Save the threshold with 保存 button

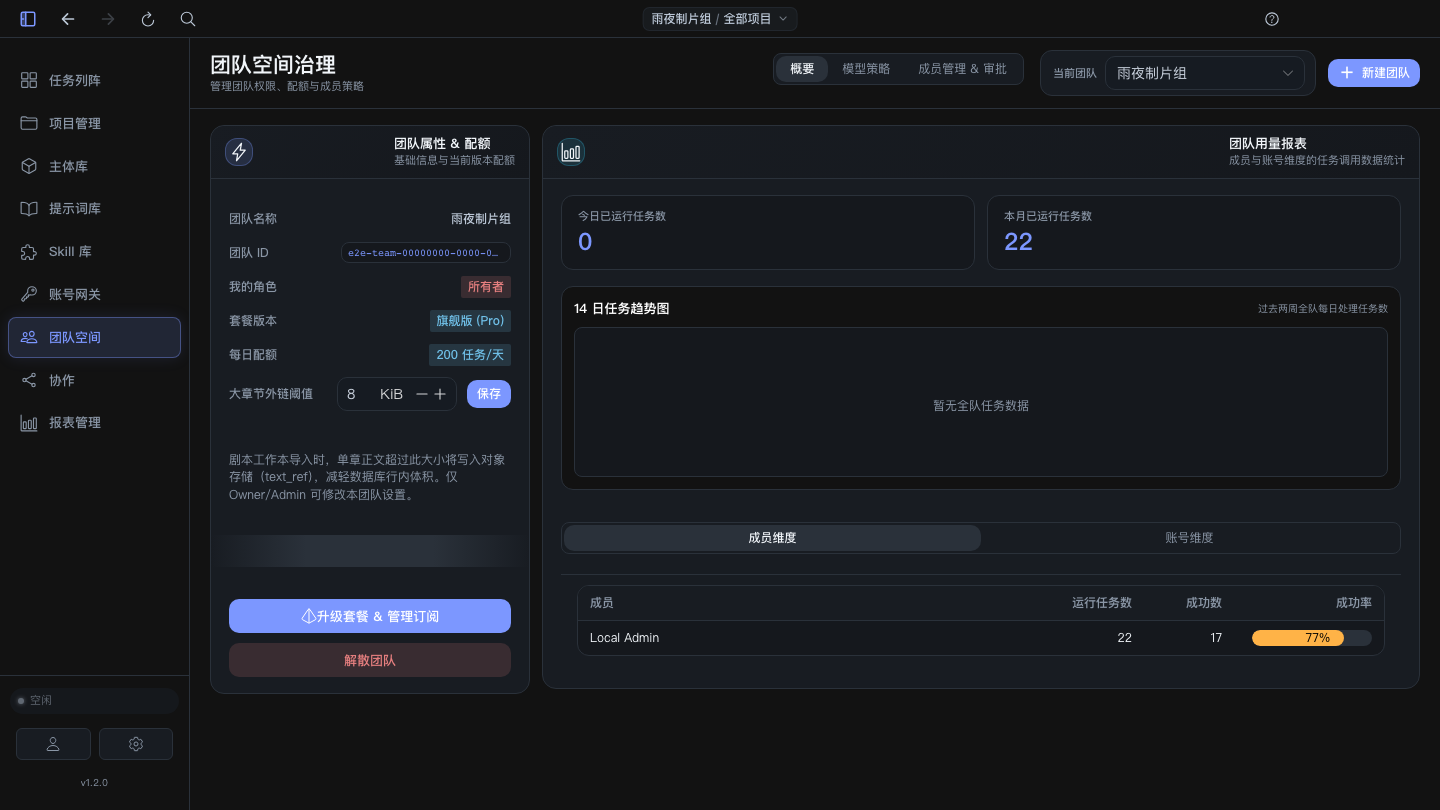[489, 394]
